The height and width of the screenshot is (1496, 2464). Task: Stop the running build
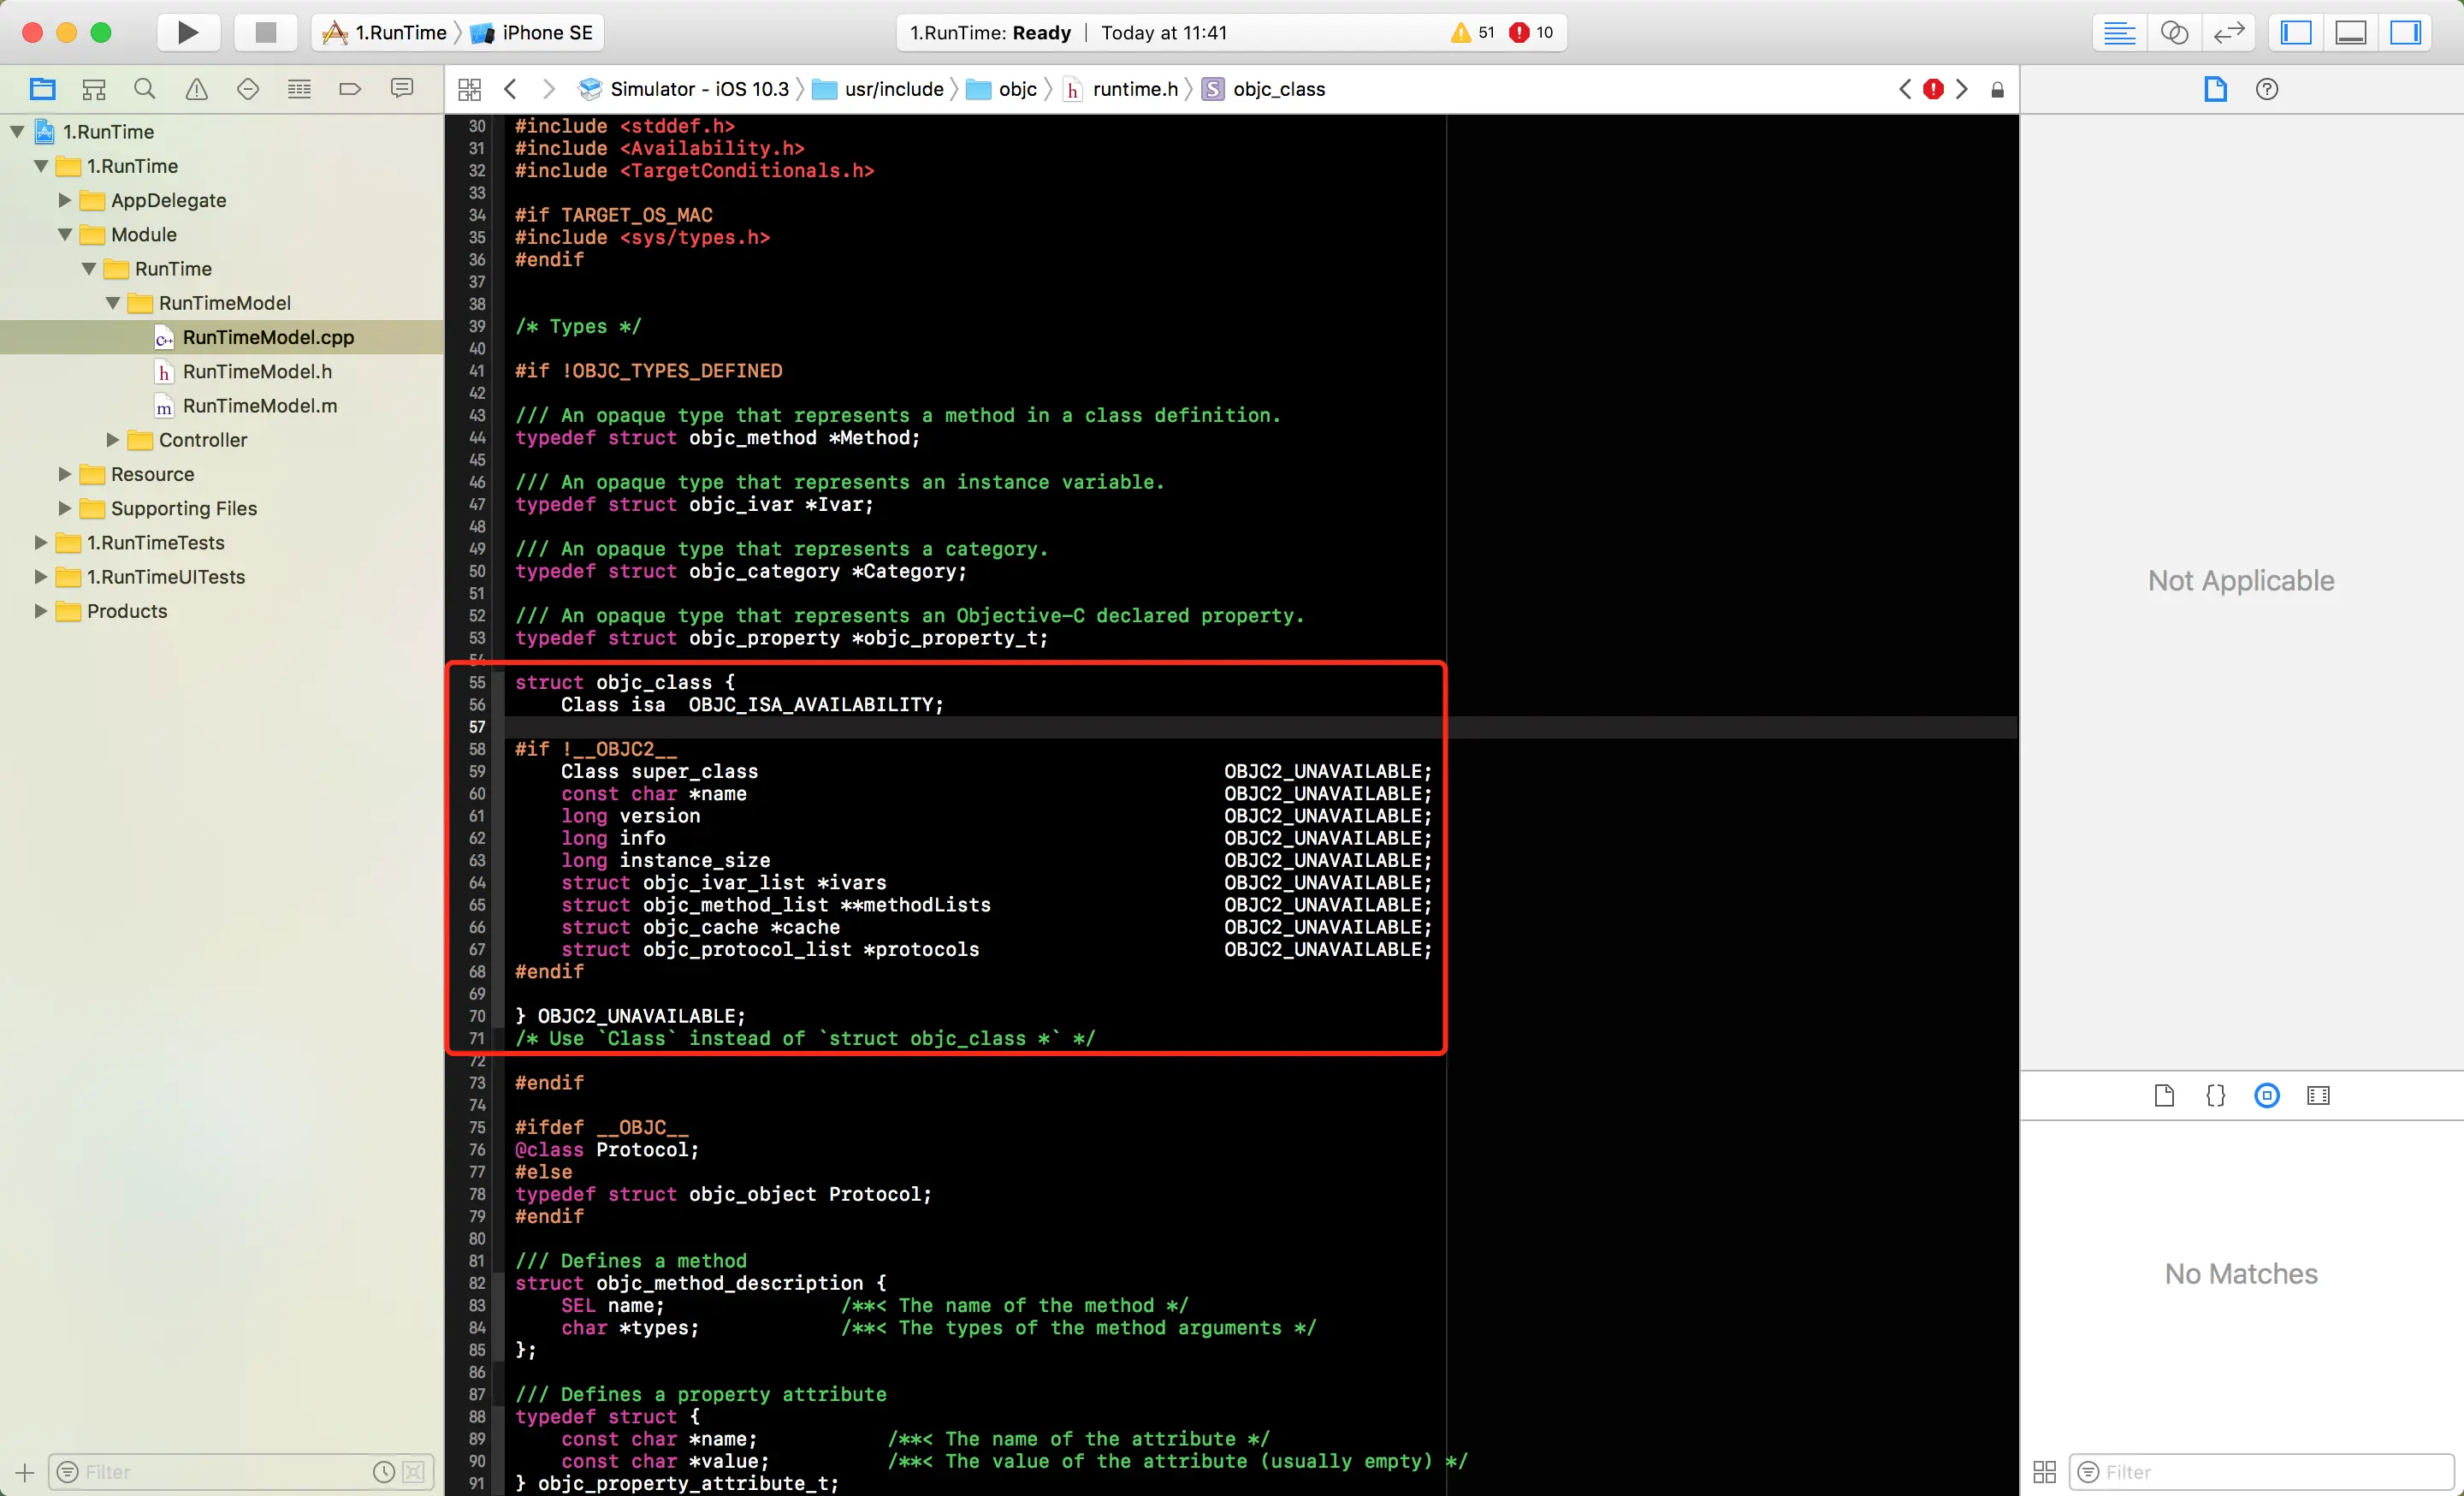pyautogui.click(x=265, y=32)
